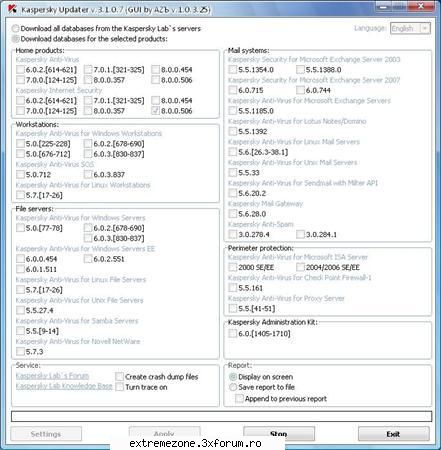The width and height of the screenshot is (441, 450).
Task: Click the Stop button
Action: click(x=279, y=434)
